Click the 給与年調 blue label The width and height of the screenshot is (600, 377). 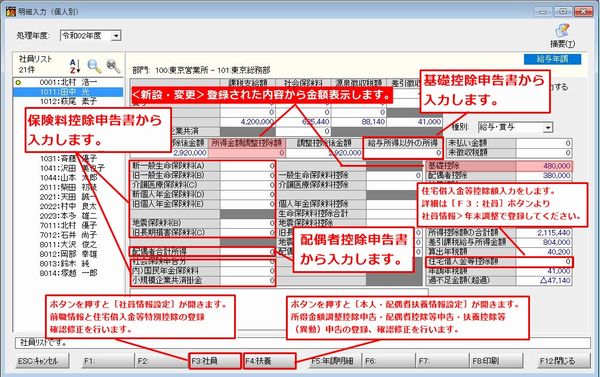click(552, 59)
